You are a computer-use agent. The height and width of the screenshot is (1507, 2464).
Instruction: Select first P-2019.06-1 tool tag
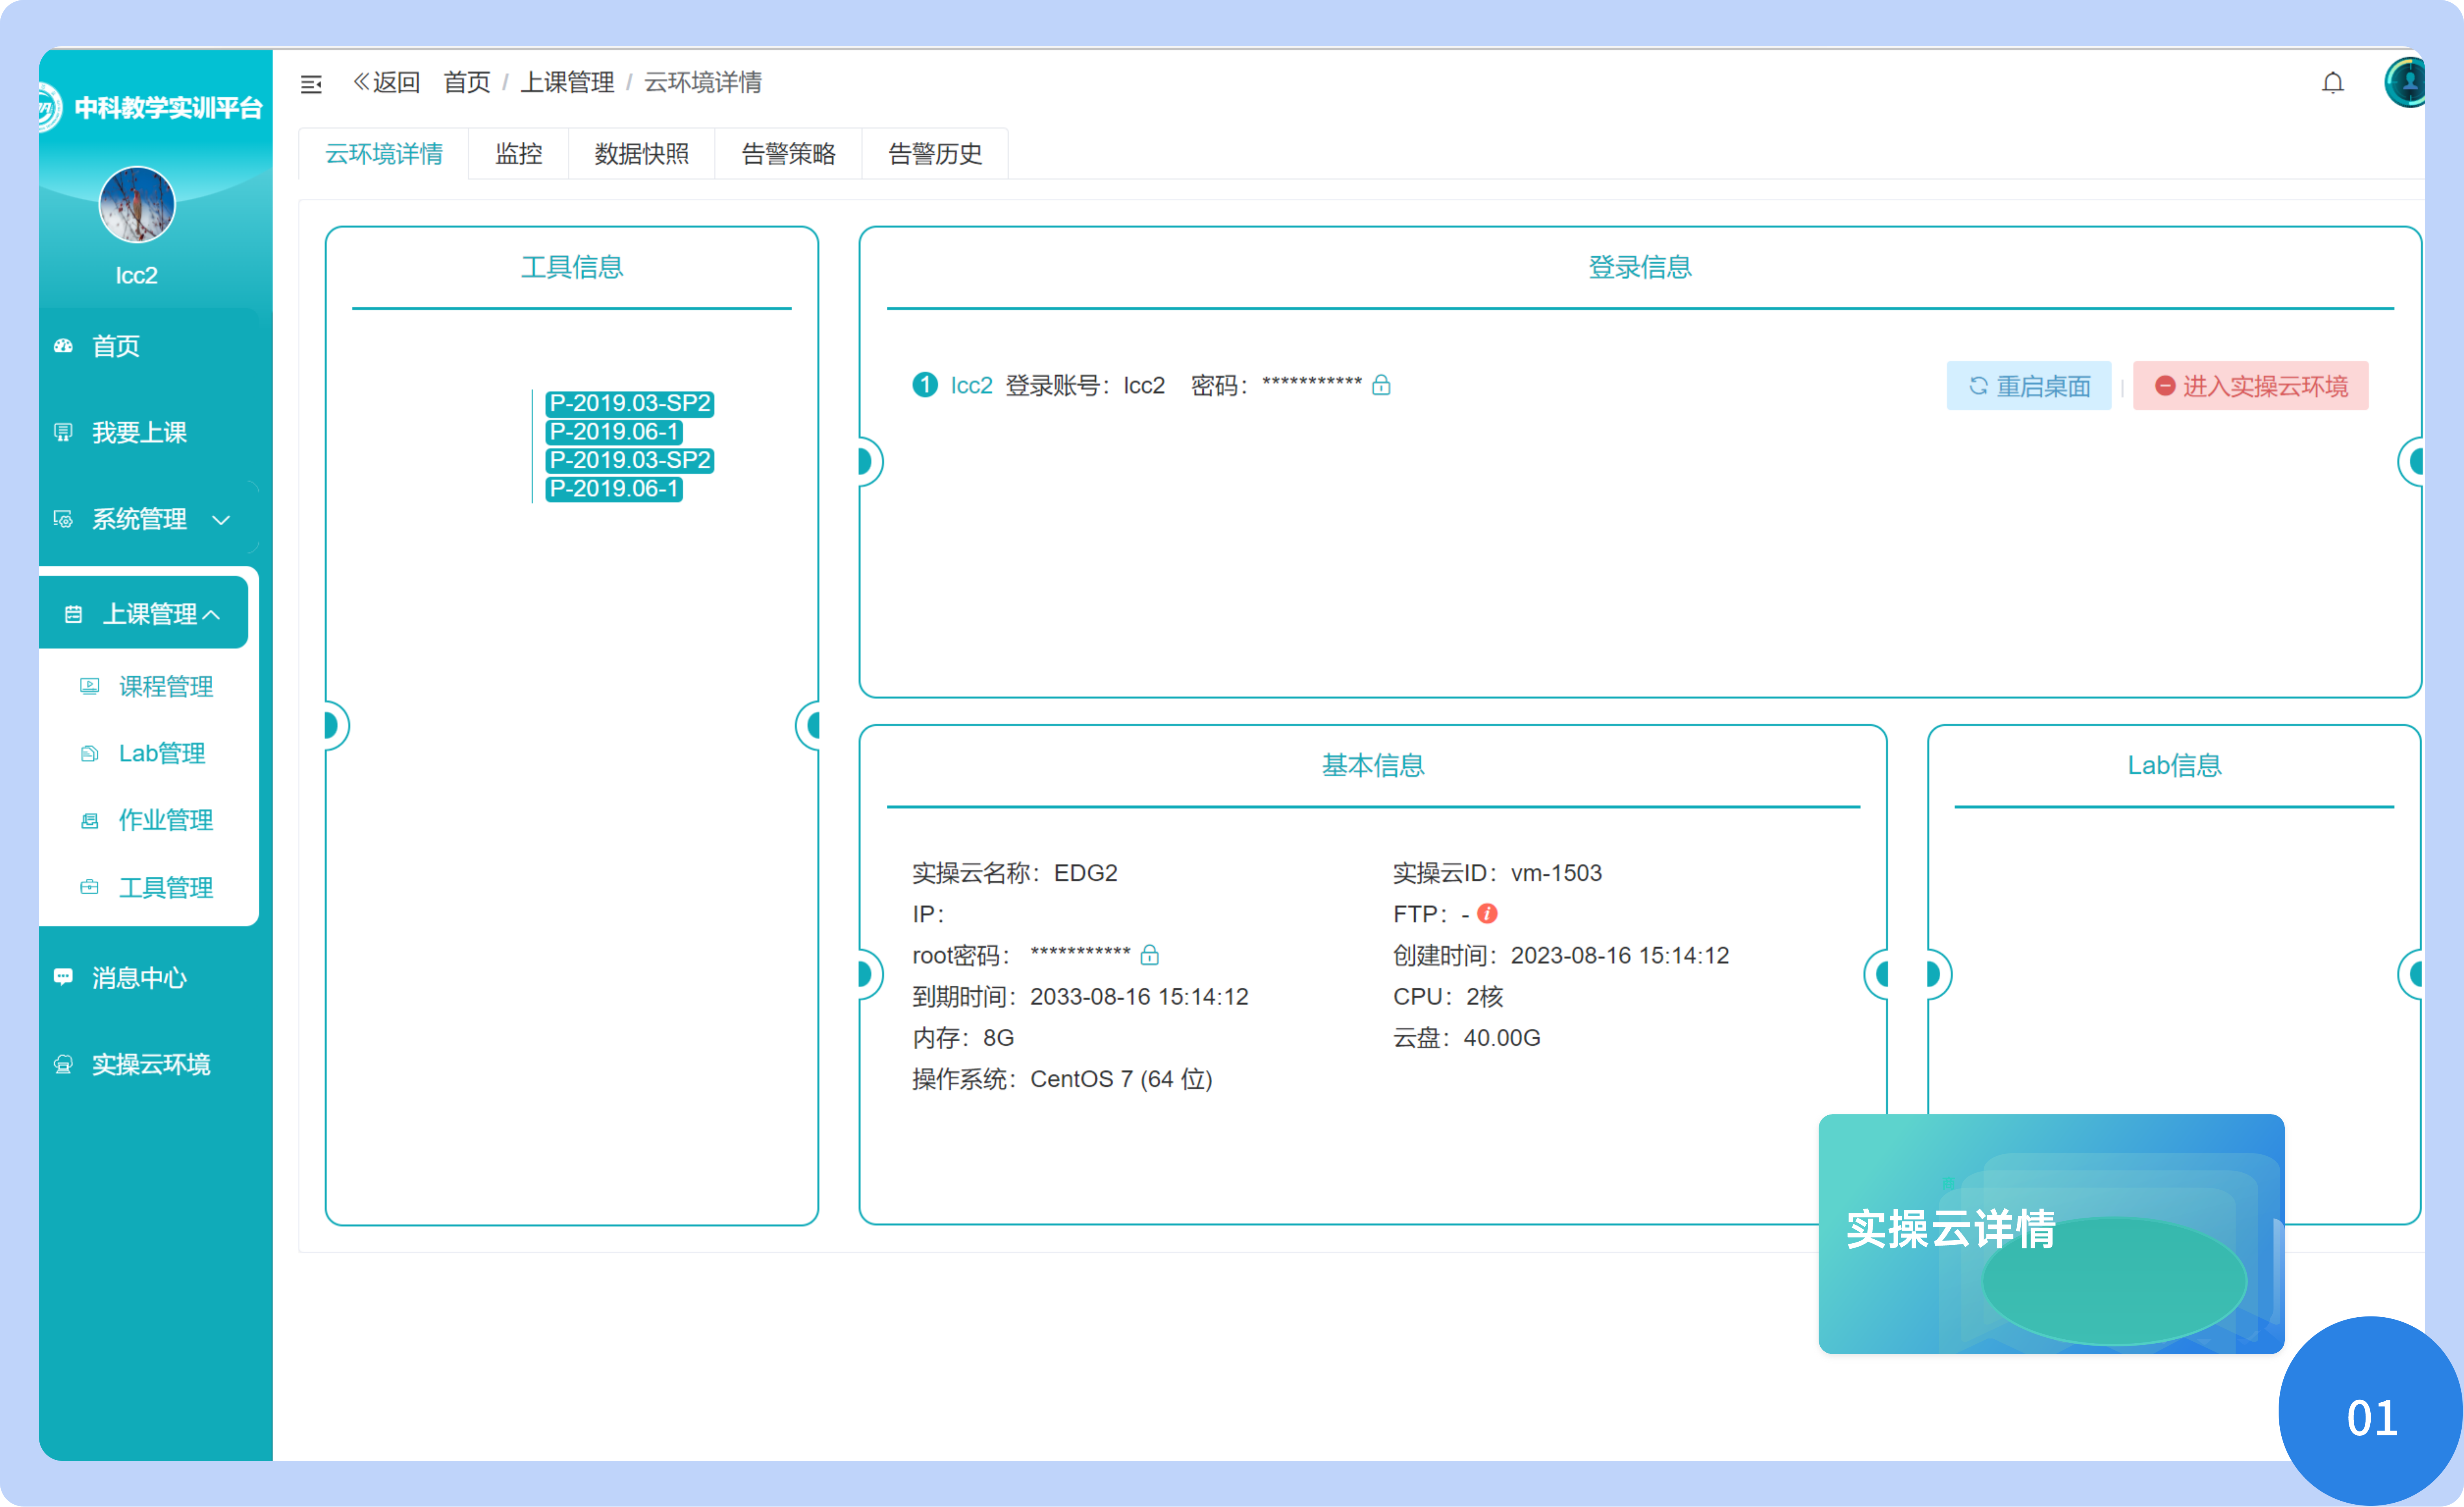point(614,432)
